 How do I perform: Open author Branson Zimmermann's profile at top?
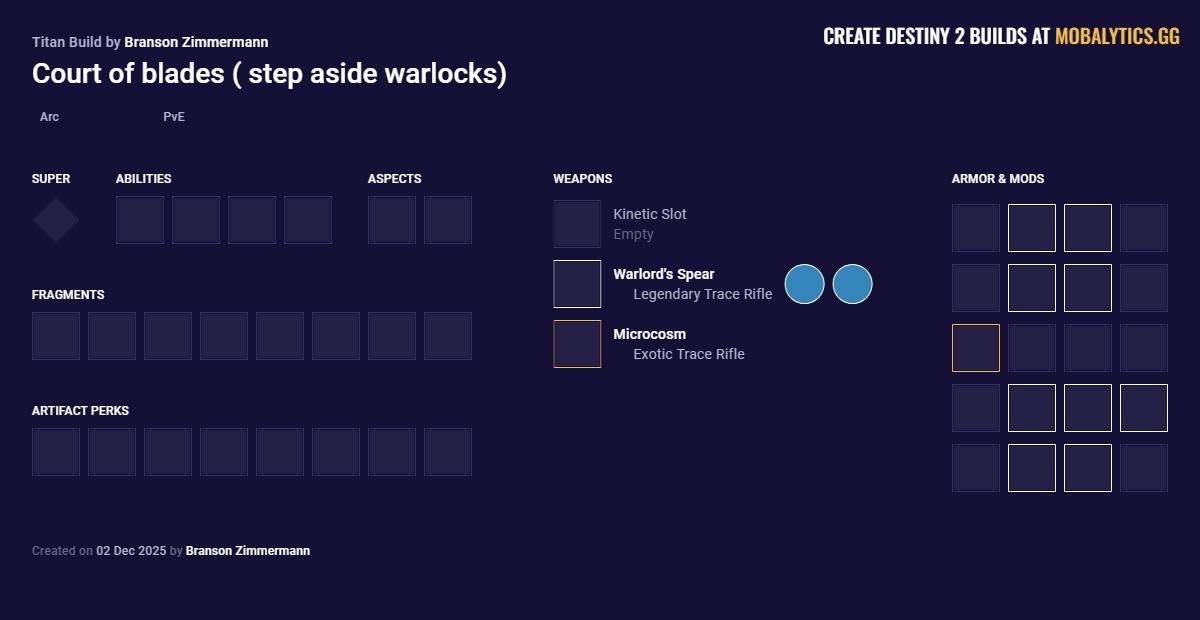coord(196,42)
